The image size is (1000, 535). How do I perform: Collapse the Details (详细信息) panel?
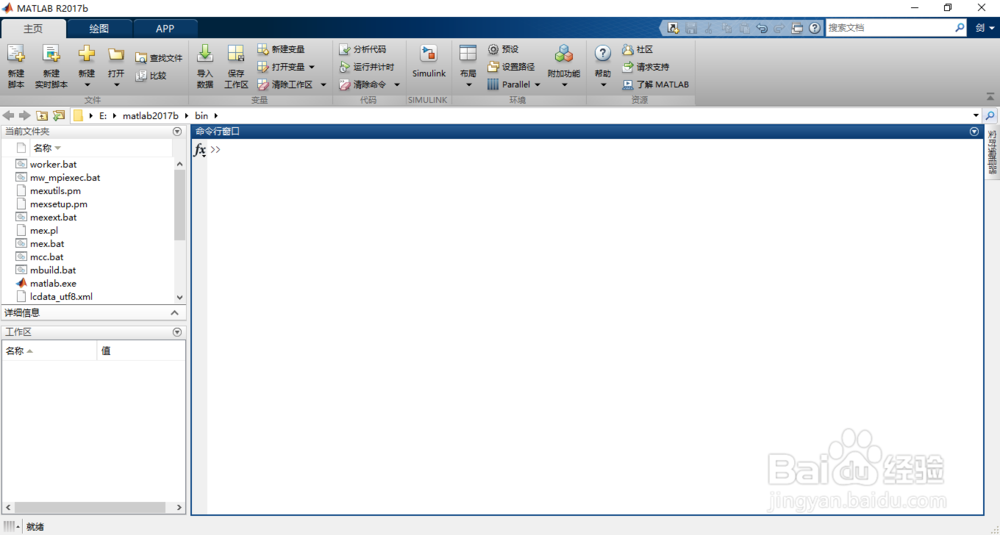[175, 312]
